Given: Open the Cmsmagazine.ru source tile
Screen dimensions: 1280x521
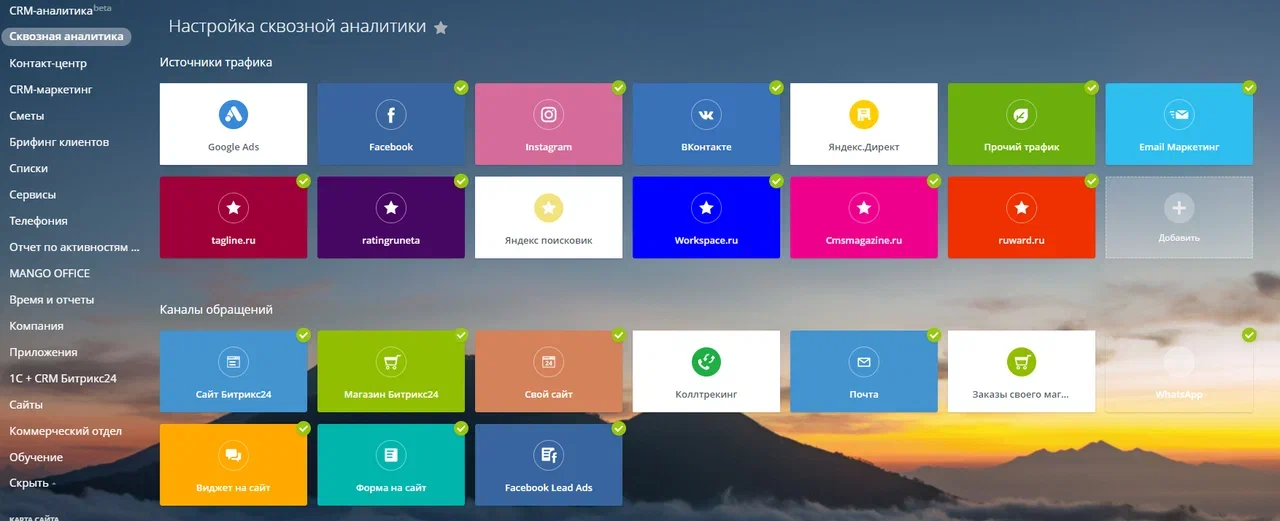Looking at the screenshot, I should pos(864,218).
